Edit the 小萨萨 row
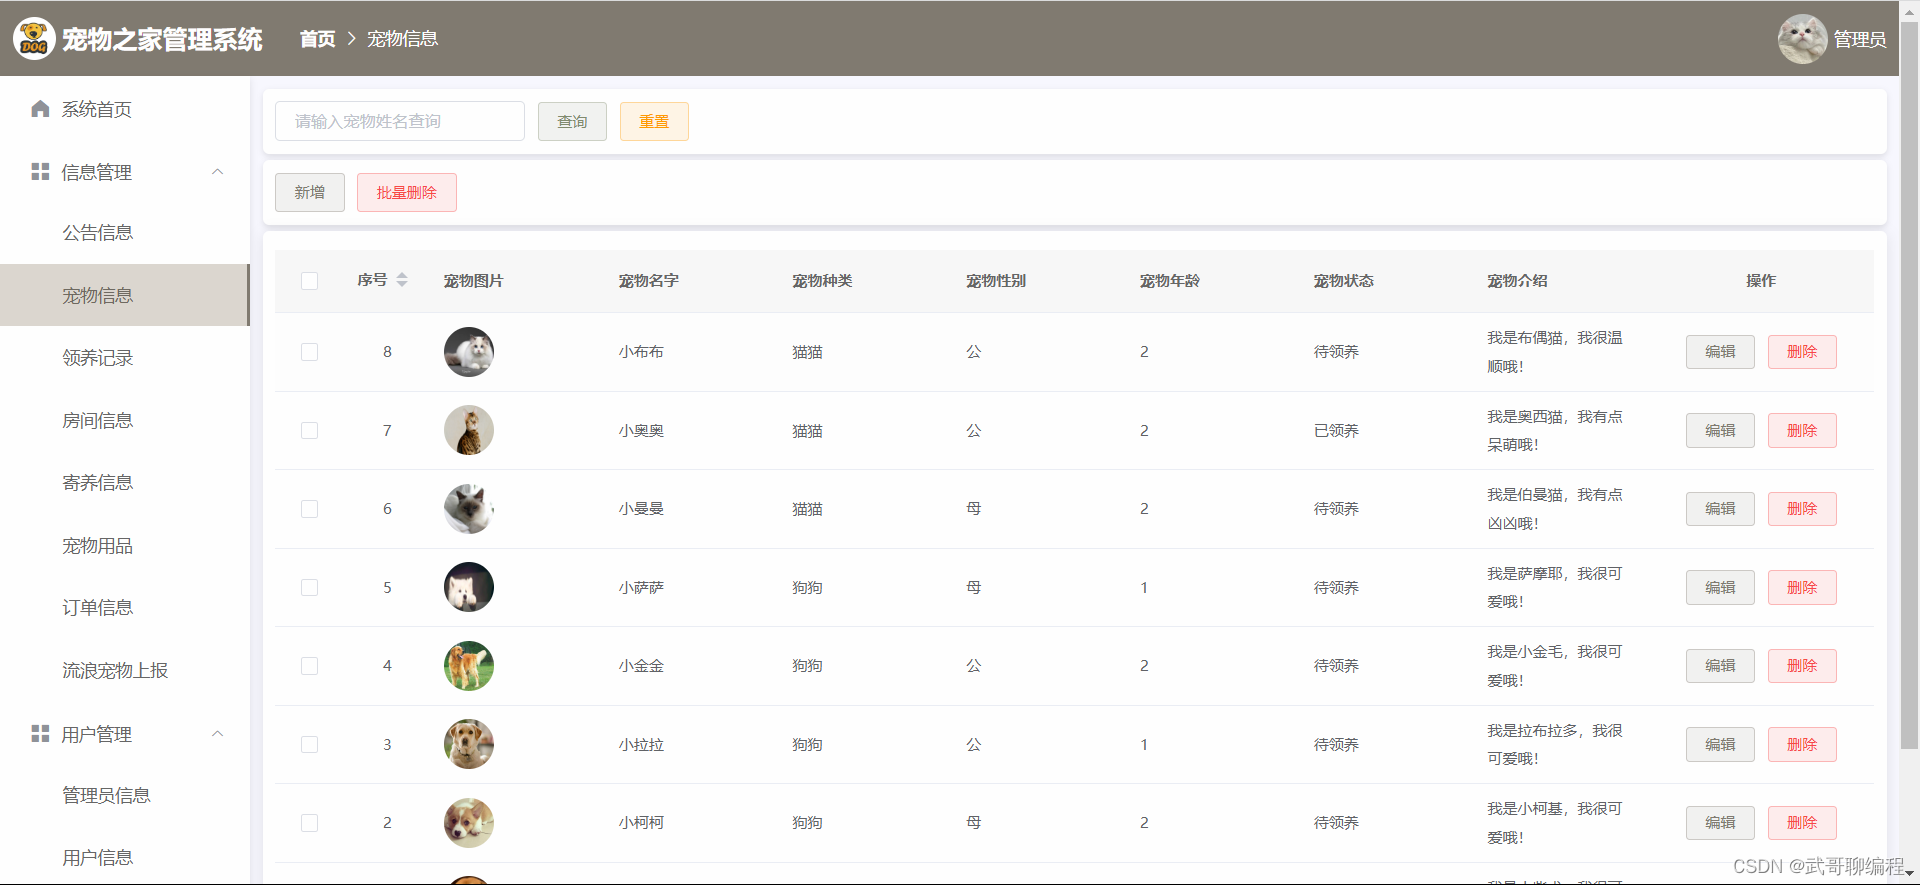 point(1720,587)
